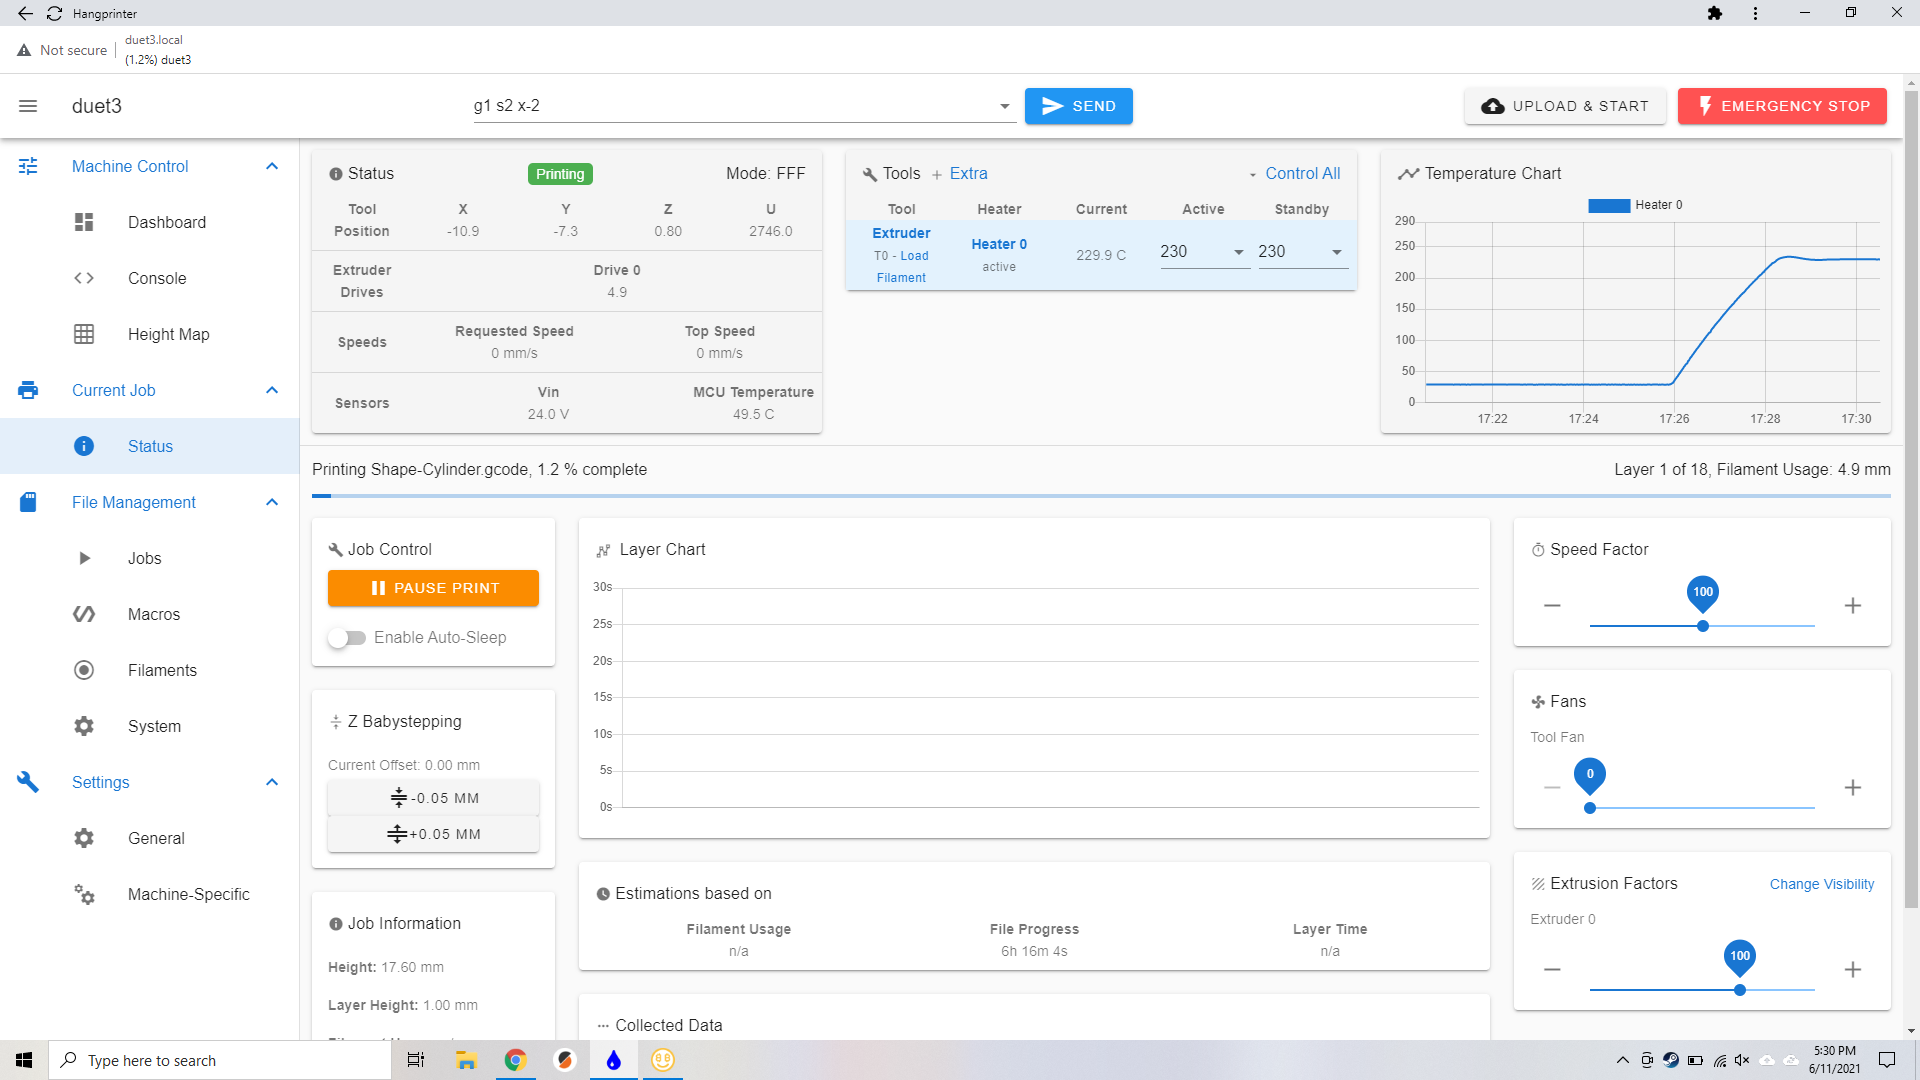Image resolution: width=1920 pixels, height=1080 pixels.
Task: Click the Speed Factor slider track
Action: pyautogui.click(x=1702, y=626)
